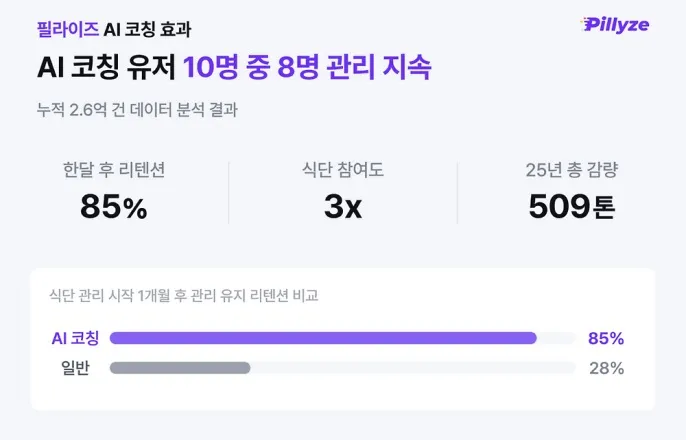
Task: Click the 일반 bar label
Action: [x=75, y=368]
